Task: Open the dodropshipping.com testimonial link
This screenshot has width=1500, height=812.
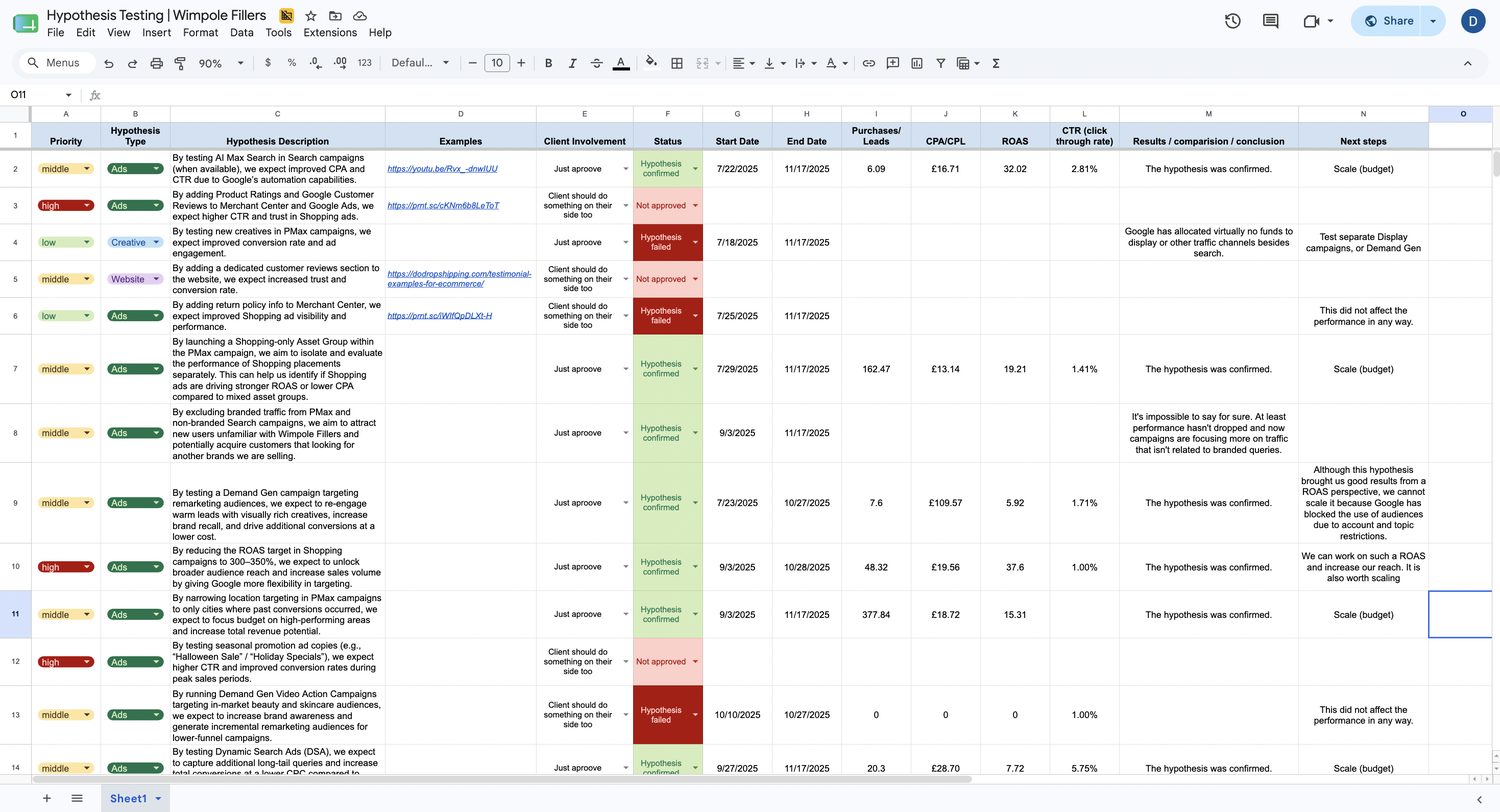Action: 459,279
